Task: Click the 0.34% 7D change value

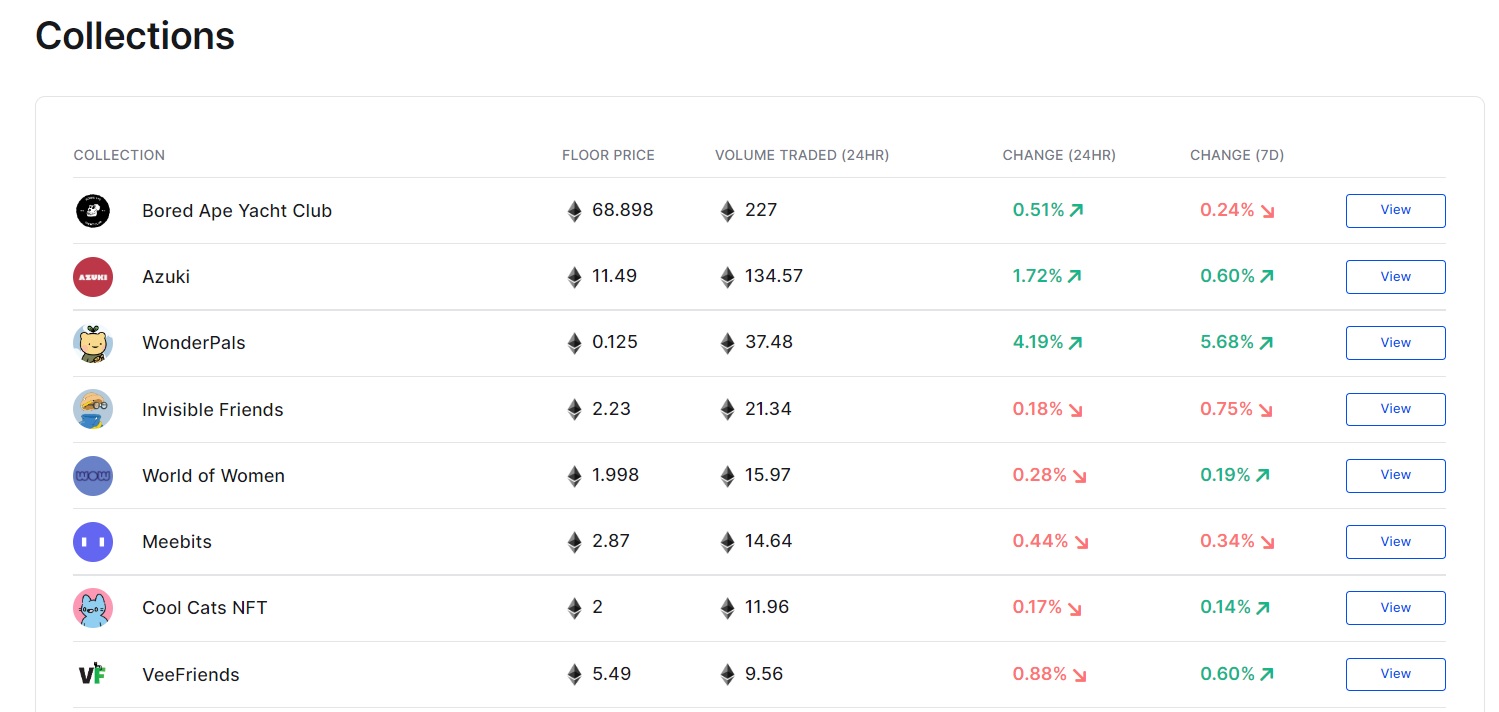Action: tap(1228, 541)
